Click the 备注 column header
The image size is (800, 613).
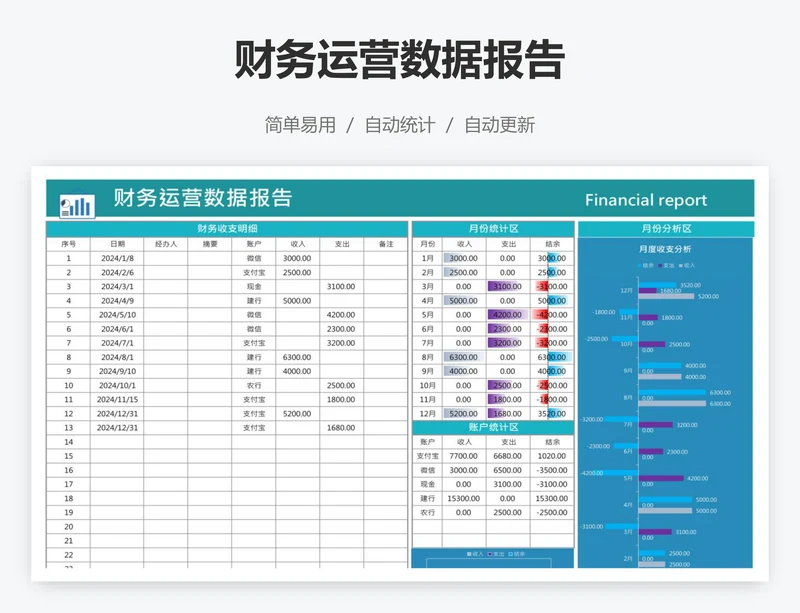pos(386,244)
